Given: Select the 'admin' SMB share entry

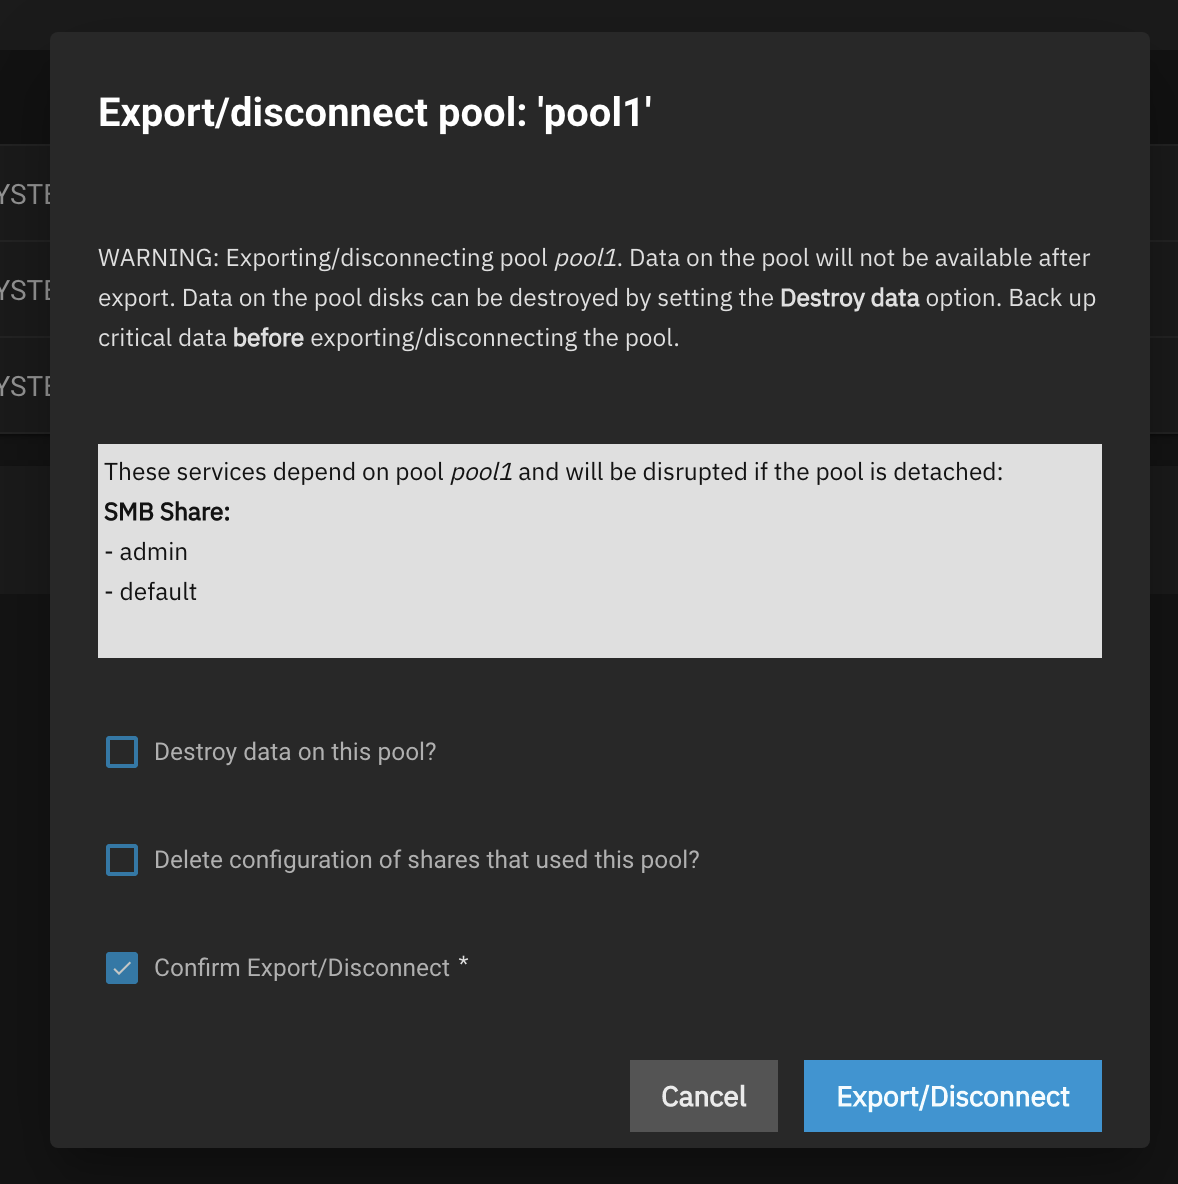Looking at the screenshot, I should [146, 552].
